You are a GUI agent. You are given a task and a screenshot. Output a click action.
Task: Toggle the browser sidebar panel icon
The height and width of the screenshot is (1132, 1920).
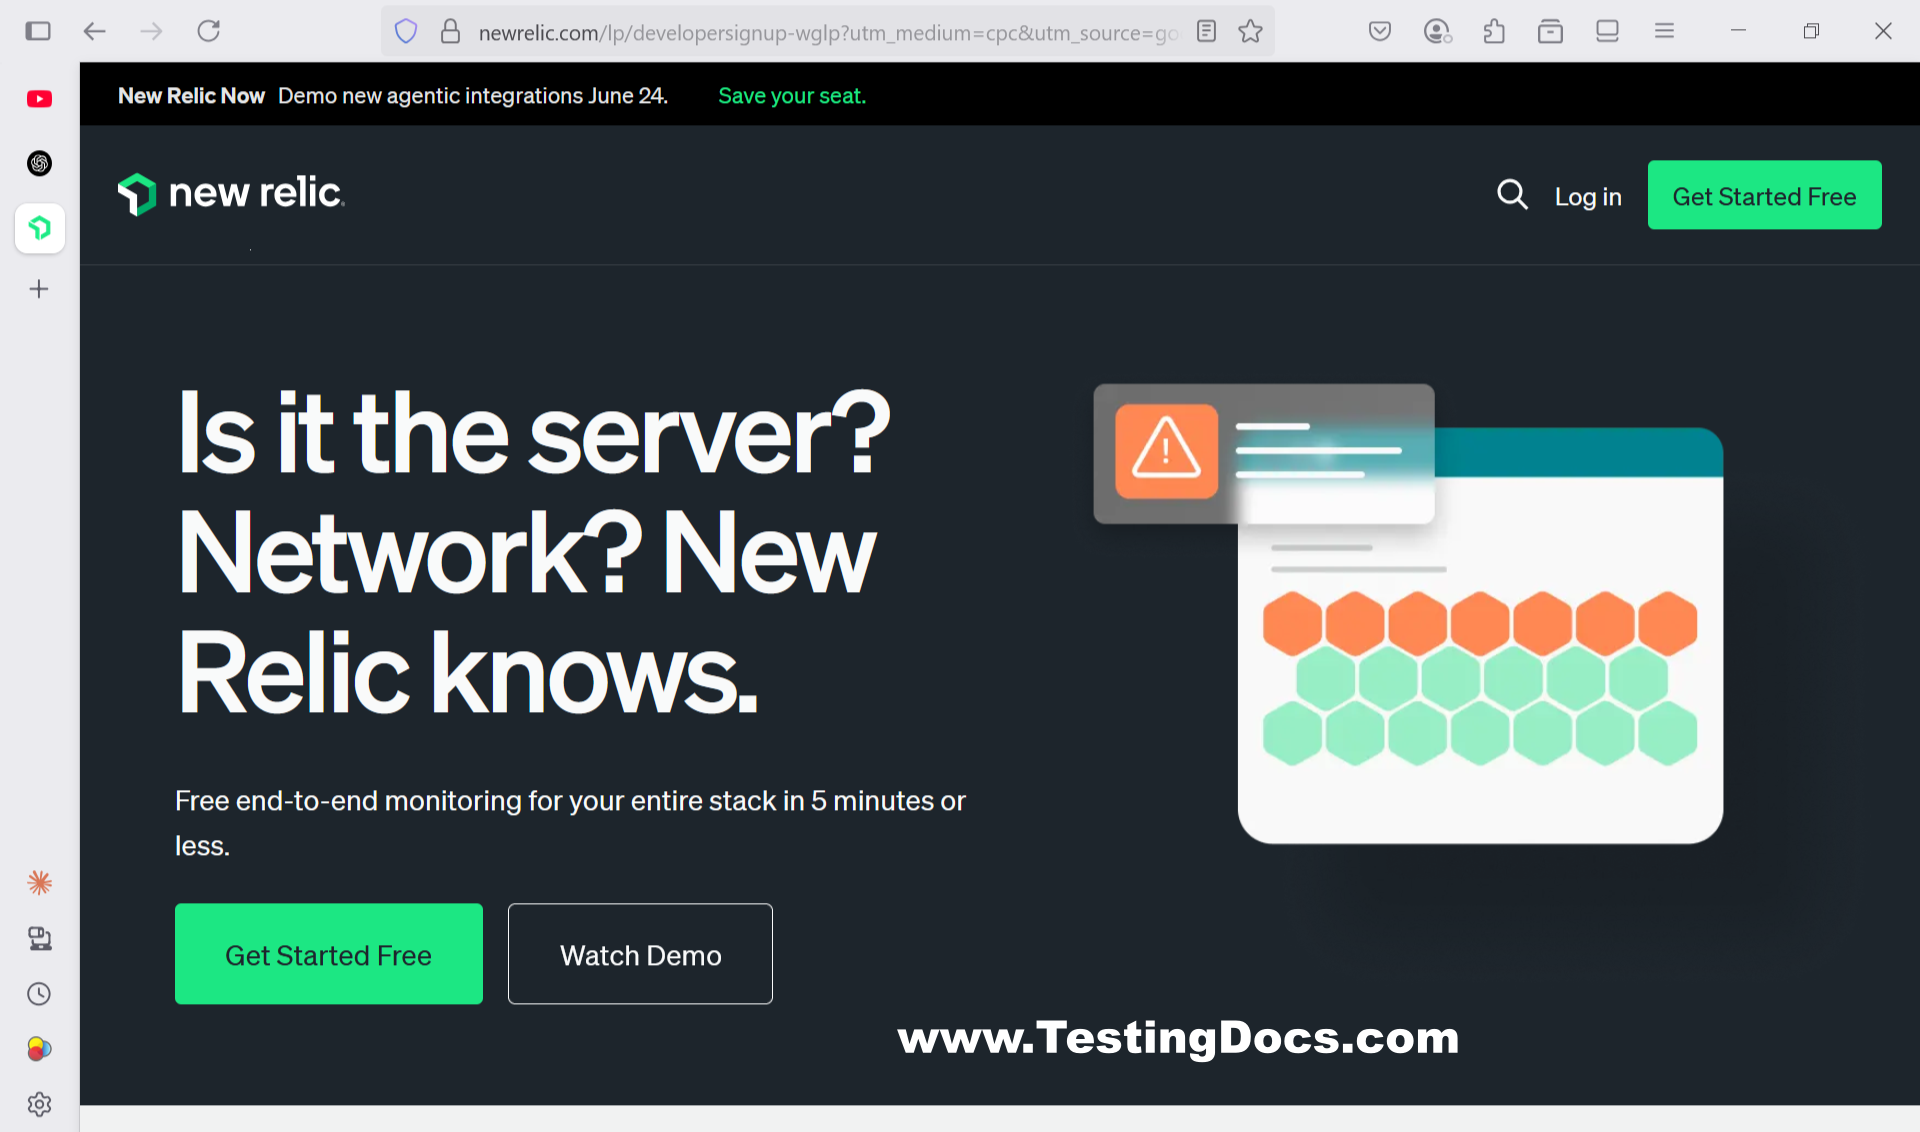click(x=38, y=31)
